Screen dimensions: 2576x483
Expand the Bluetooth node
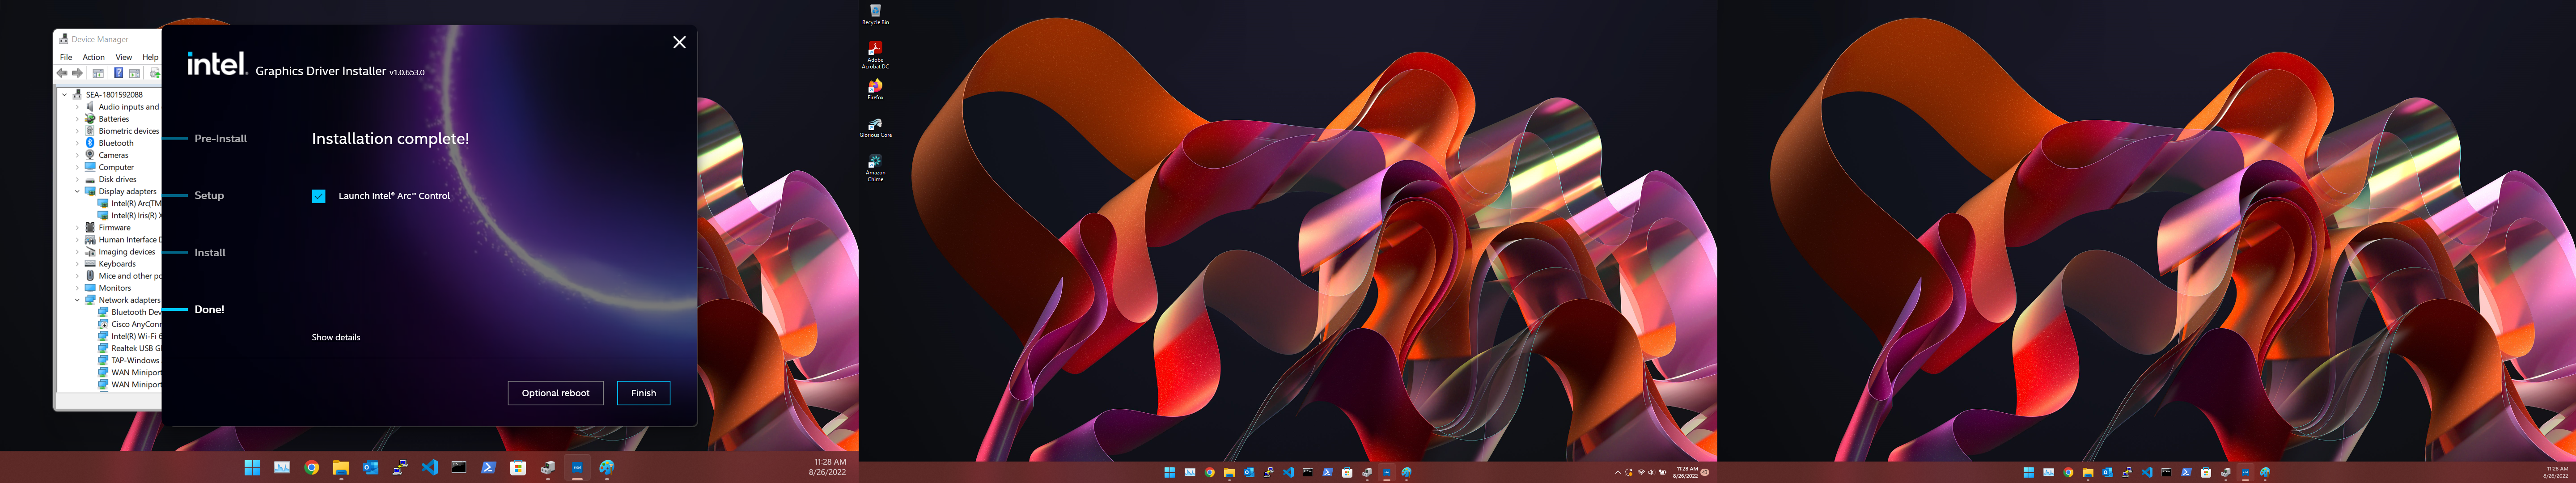(77, 143)
